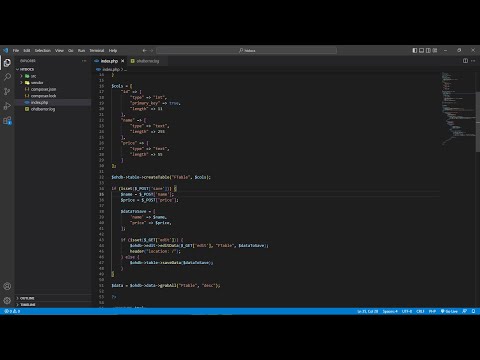The width and height of the screenshot is (480, 360).
Task: Change language mode PHP in status bar
Action: [432, 311]
